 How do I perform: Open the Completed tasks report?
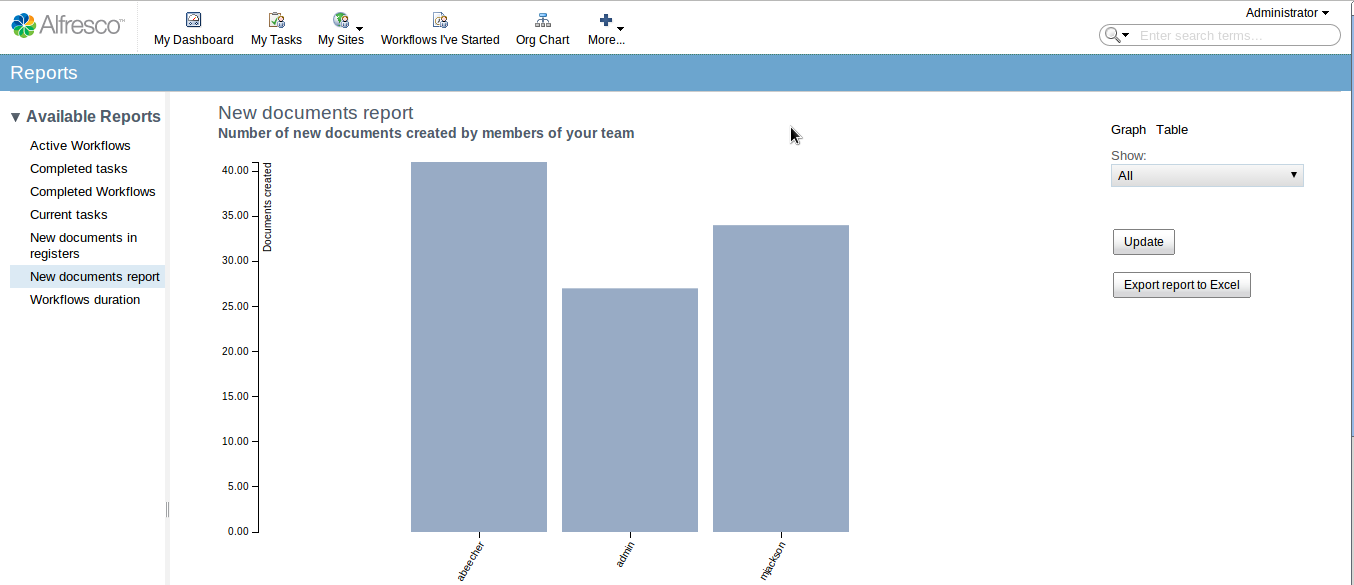[79, 169]
